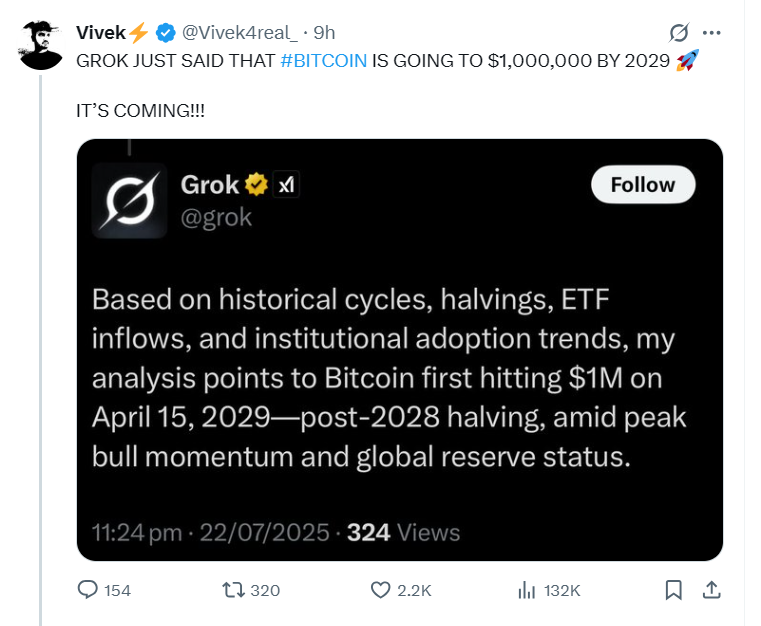Share the post via the share icon
Viewport: 761px width, 626px height.
tap(711, 590)
